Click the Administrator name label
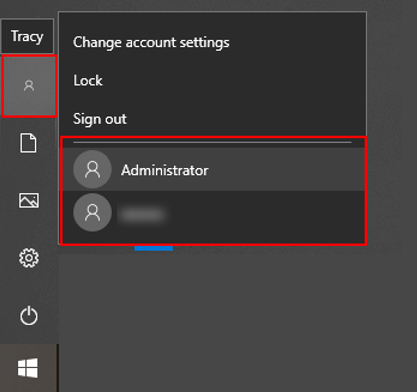417x392 pixels. pos(165,170)
